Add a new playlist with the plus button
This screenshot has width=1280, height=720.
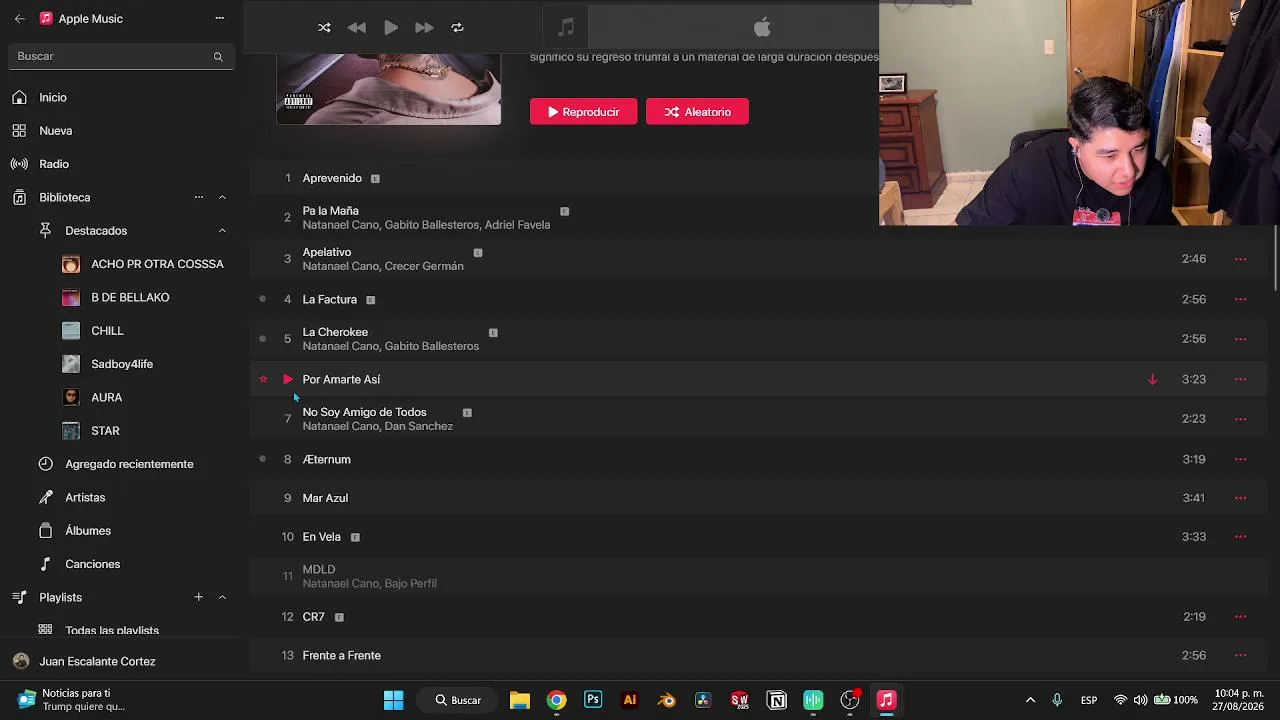pyautogui.click(x=198, y=597)
